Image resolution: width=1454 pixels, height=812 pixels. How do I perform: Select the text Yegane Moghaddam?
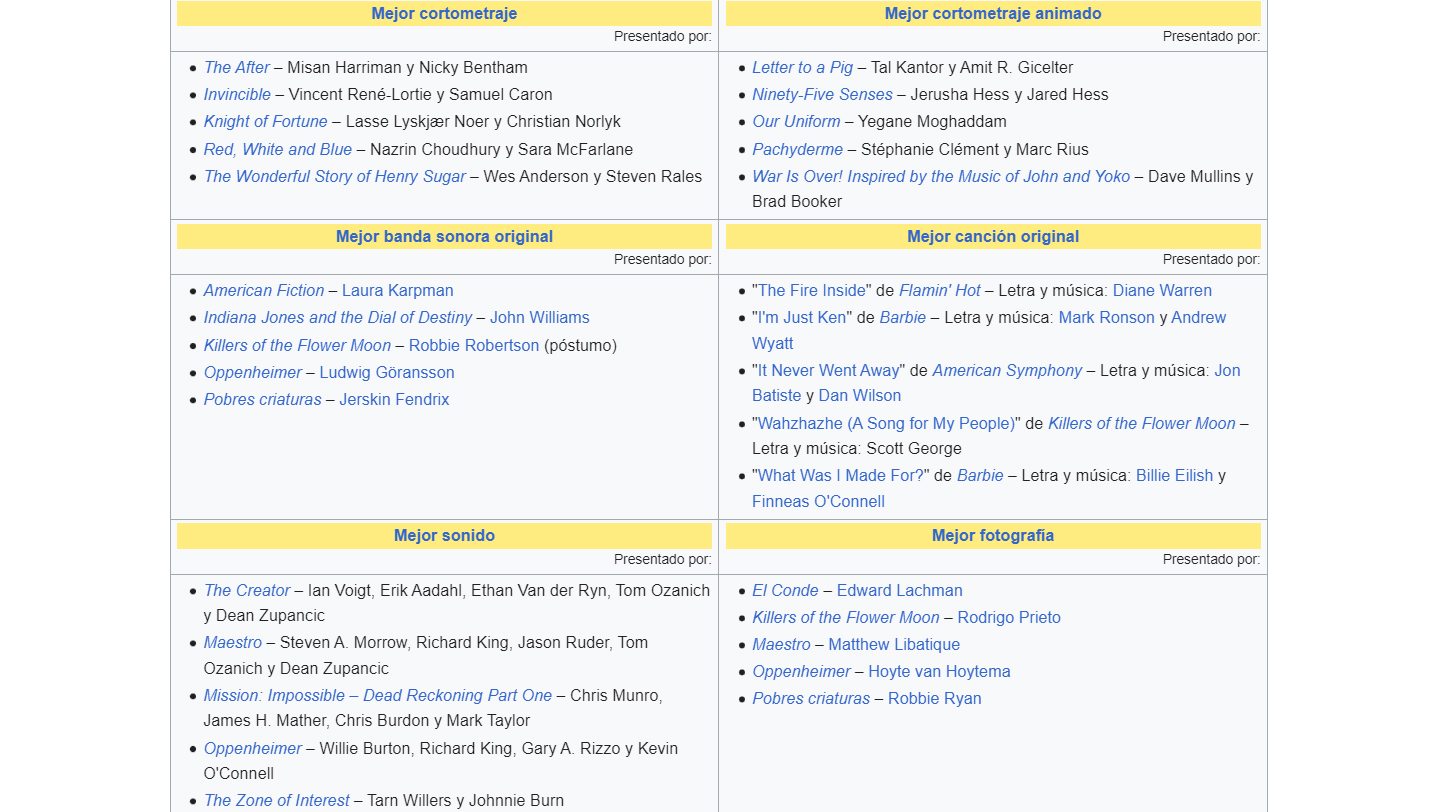pos(932,122)
